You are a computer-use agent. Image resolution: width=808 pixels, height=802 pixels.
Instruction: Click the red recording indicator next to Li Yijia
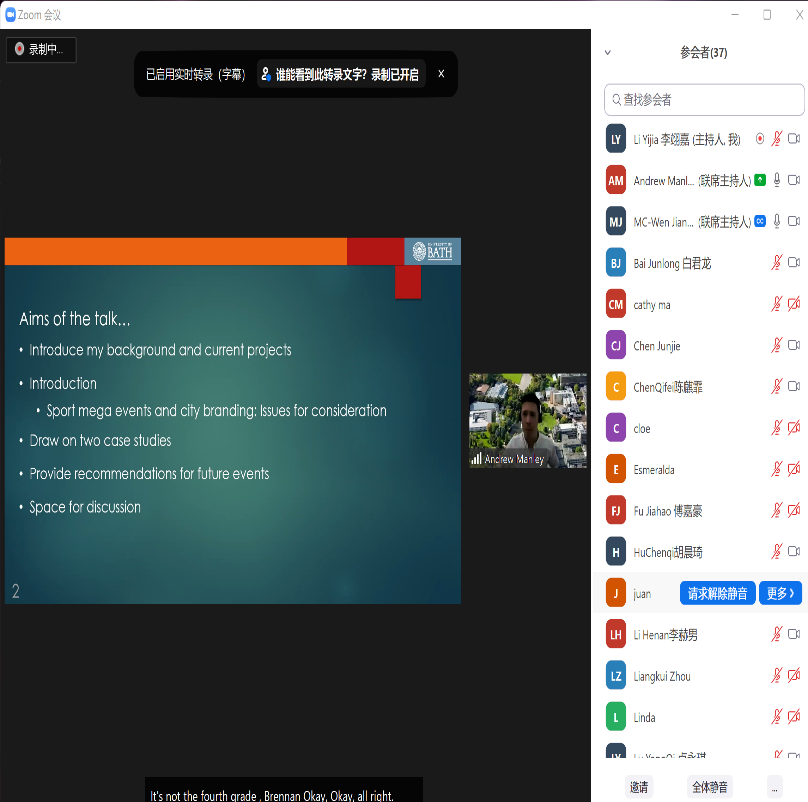click(x=760, y=139)
